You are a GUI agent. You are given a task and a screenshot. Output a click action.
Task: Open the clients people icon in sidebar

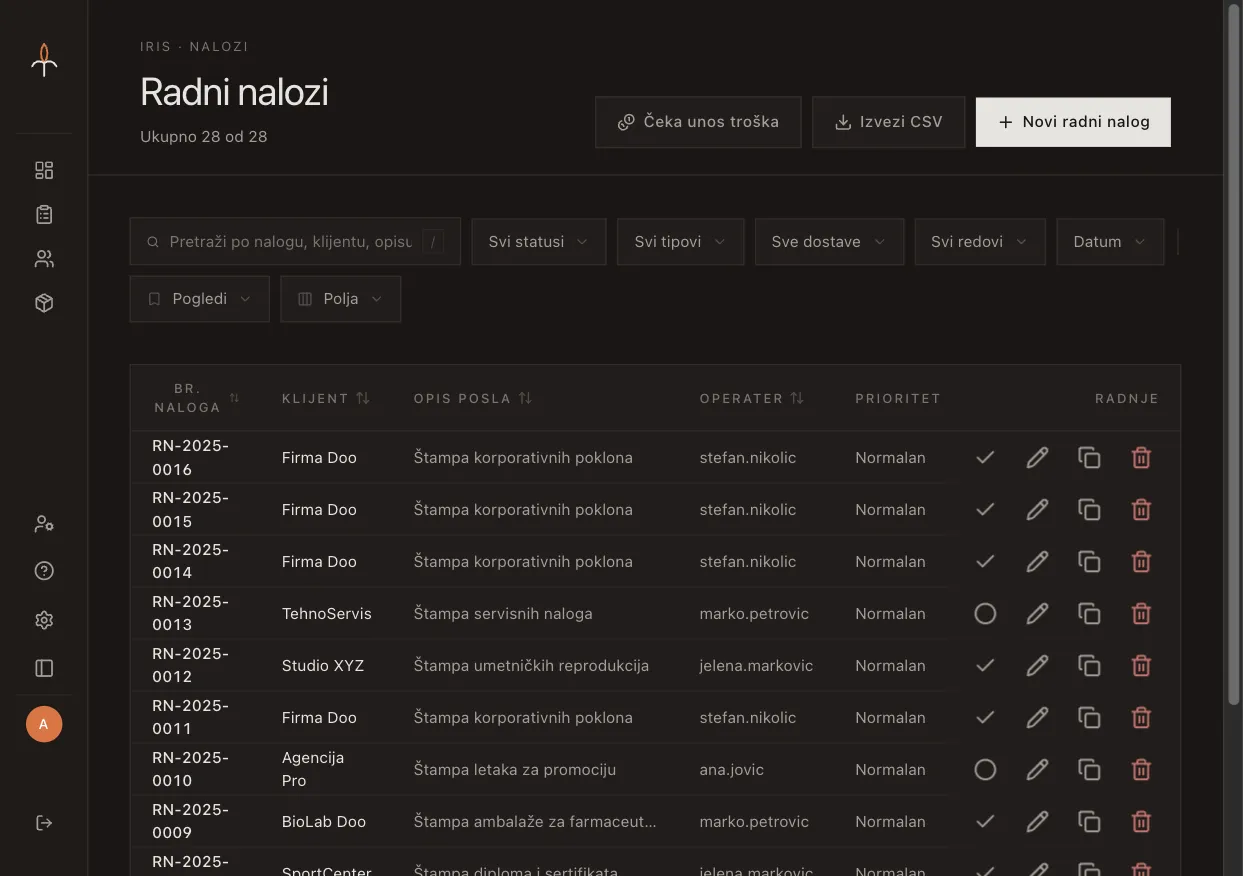pyautogui.click(x=44, y=259)
